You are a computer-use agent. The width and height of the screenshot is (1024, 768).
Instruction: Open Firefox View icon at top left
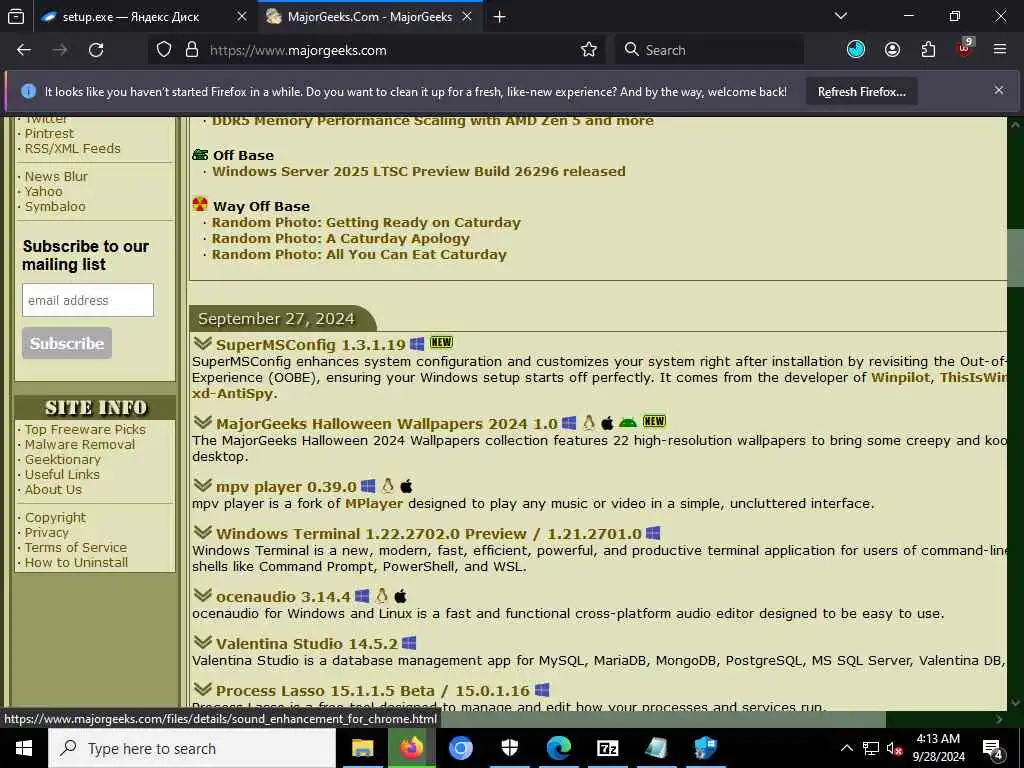(16, 17)
